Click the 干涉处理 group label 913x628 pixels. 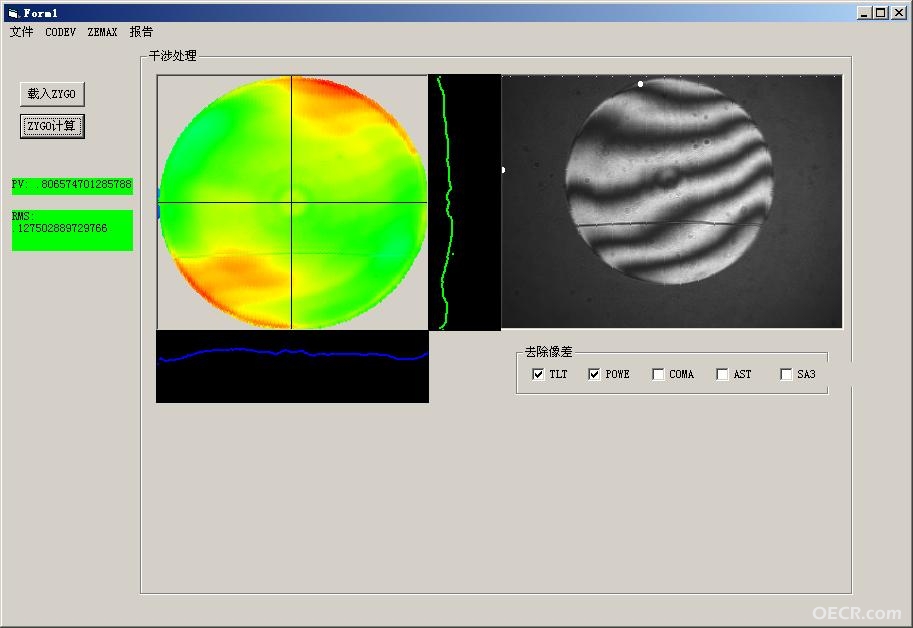coord(172,56)
